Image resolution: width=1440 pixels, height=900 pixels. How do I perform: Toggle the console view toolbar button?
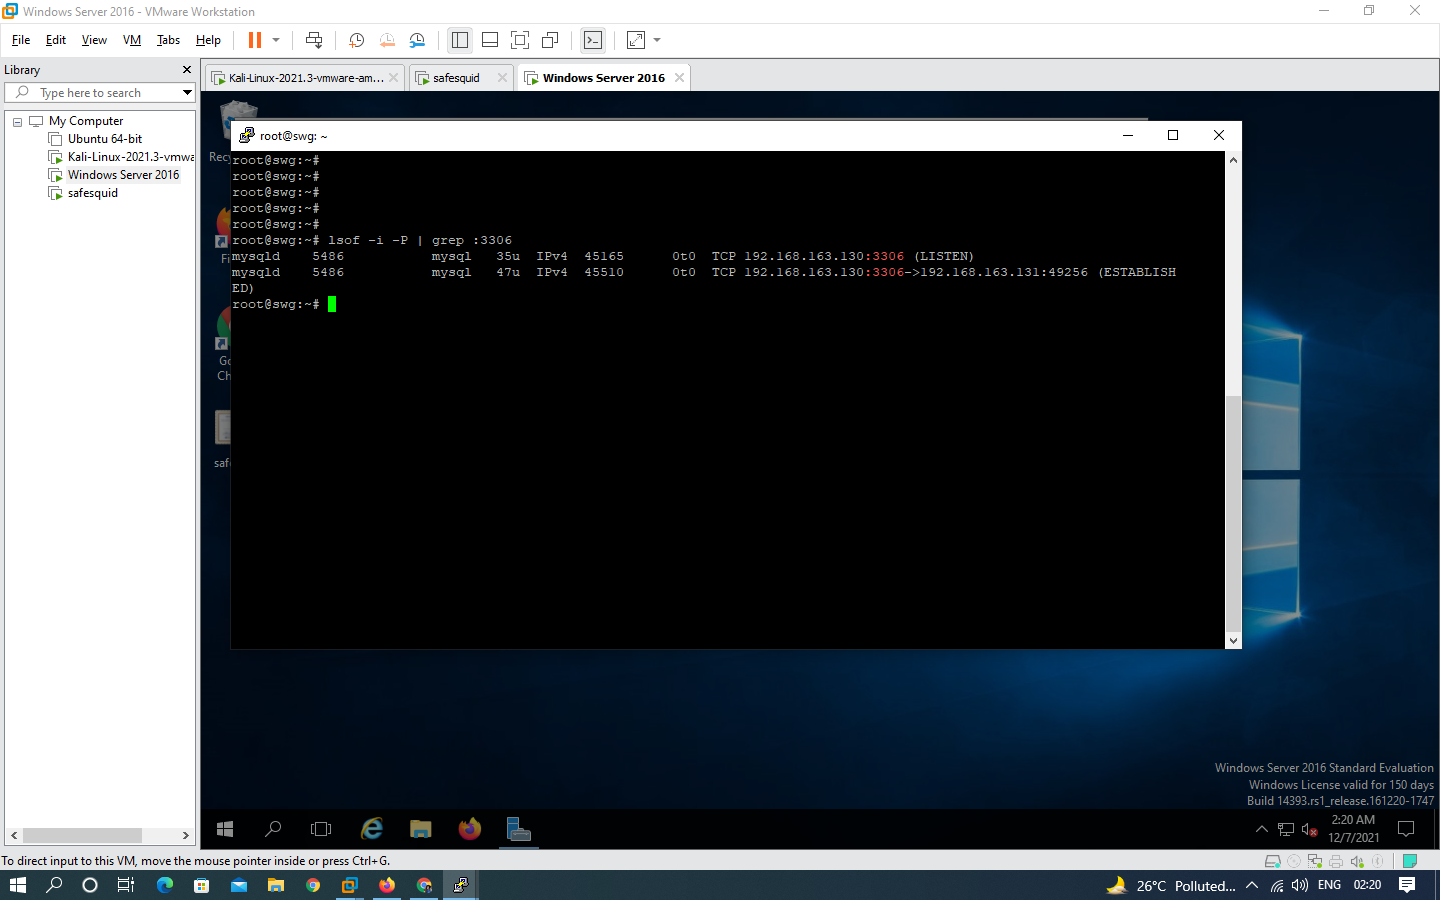[x=593, y=40]
